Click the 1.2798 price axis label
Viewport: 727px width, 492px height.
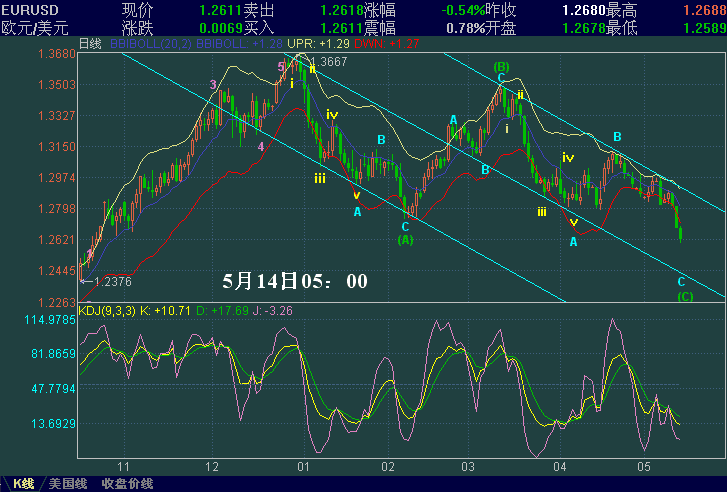(x=57, y=209)
